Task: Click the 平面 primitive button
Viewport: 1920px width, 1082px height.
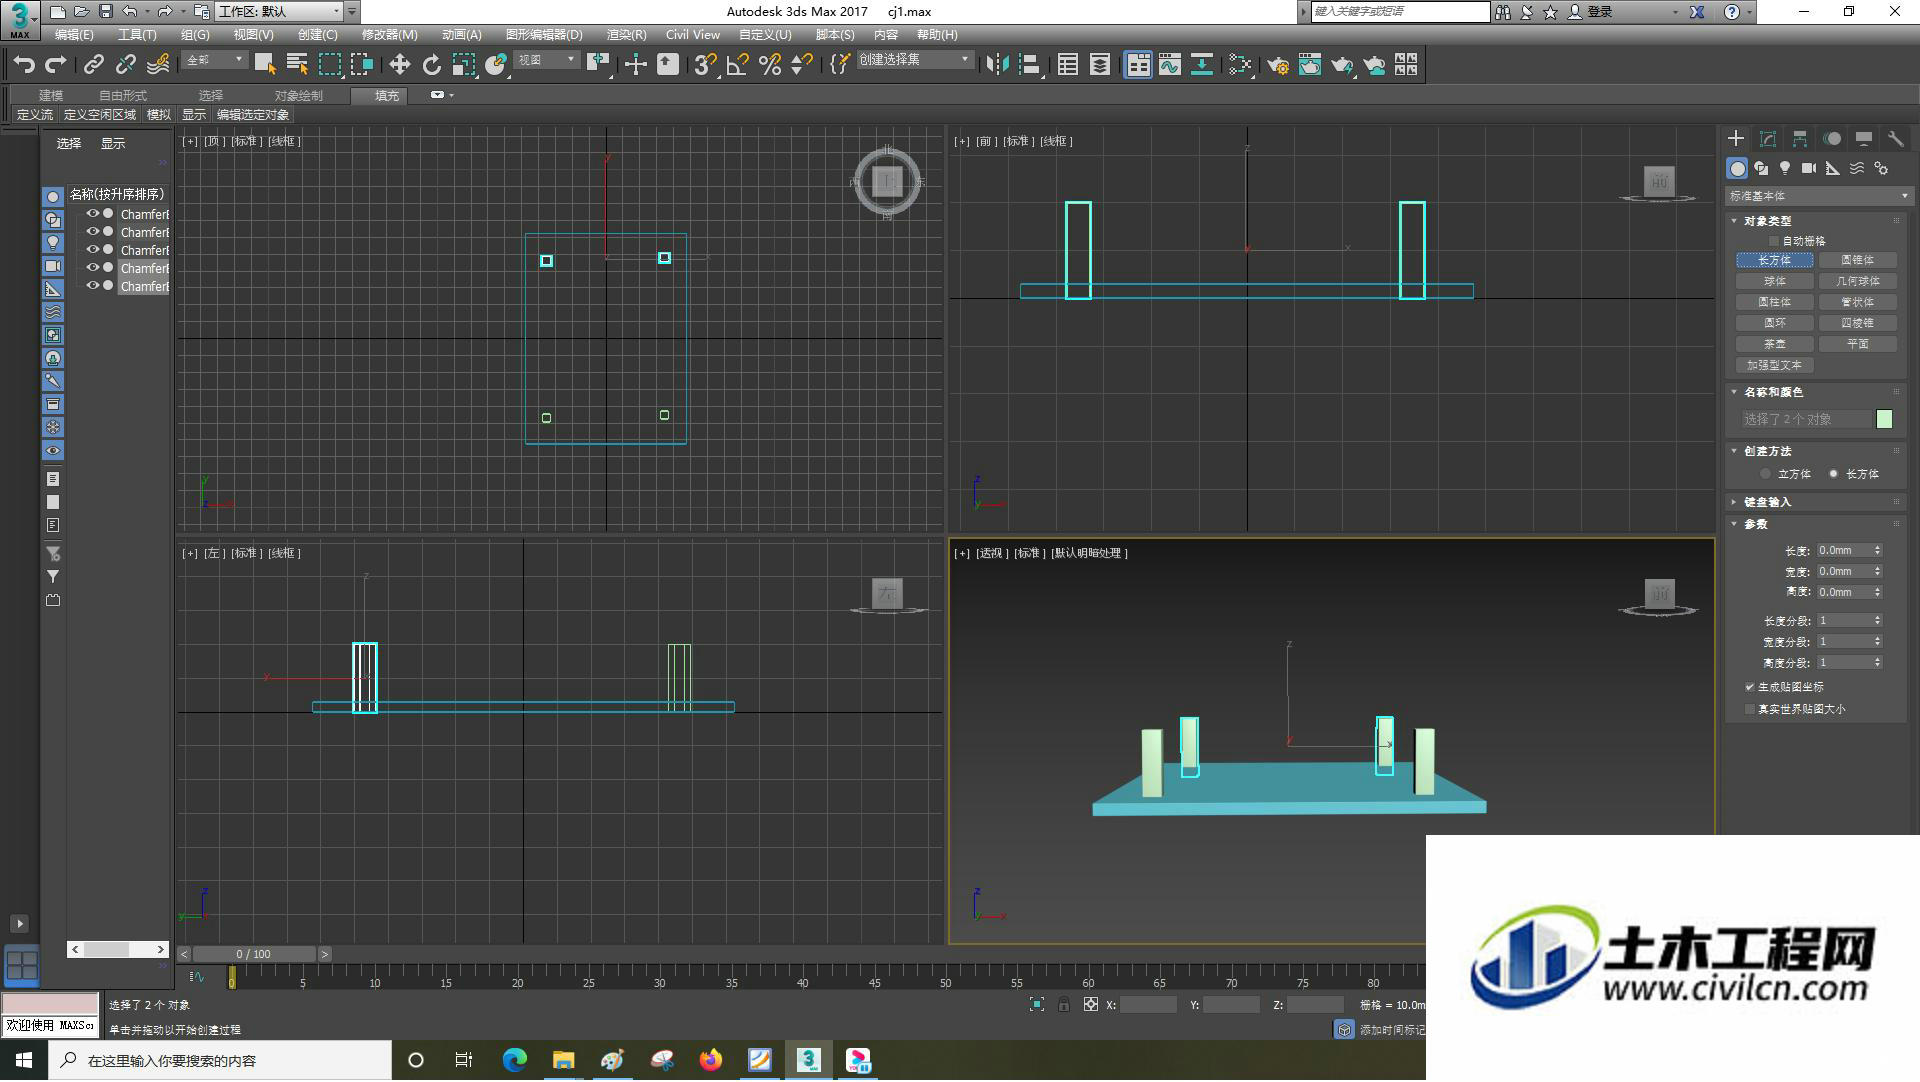Action: pos(1857,344)
